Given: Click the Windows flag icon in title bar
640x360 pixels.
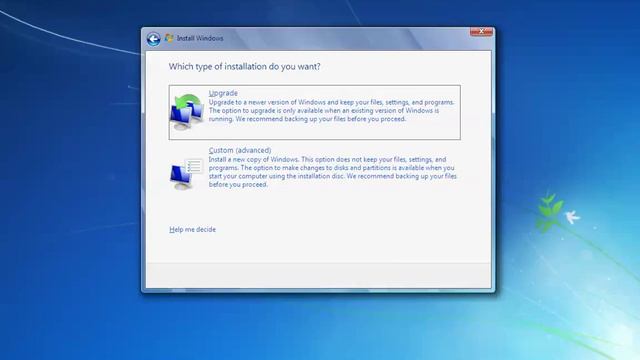Looking at the screenshot, I should tap(169, 38).
